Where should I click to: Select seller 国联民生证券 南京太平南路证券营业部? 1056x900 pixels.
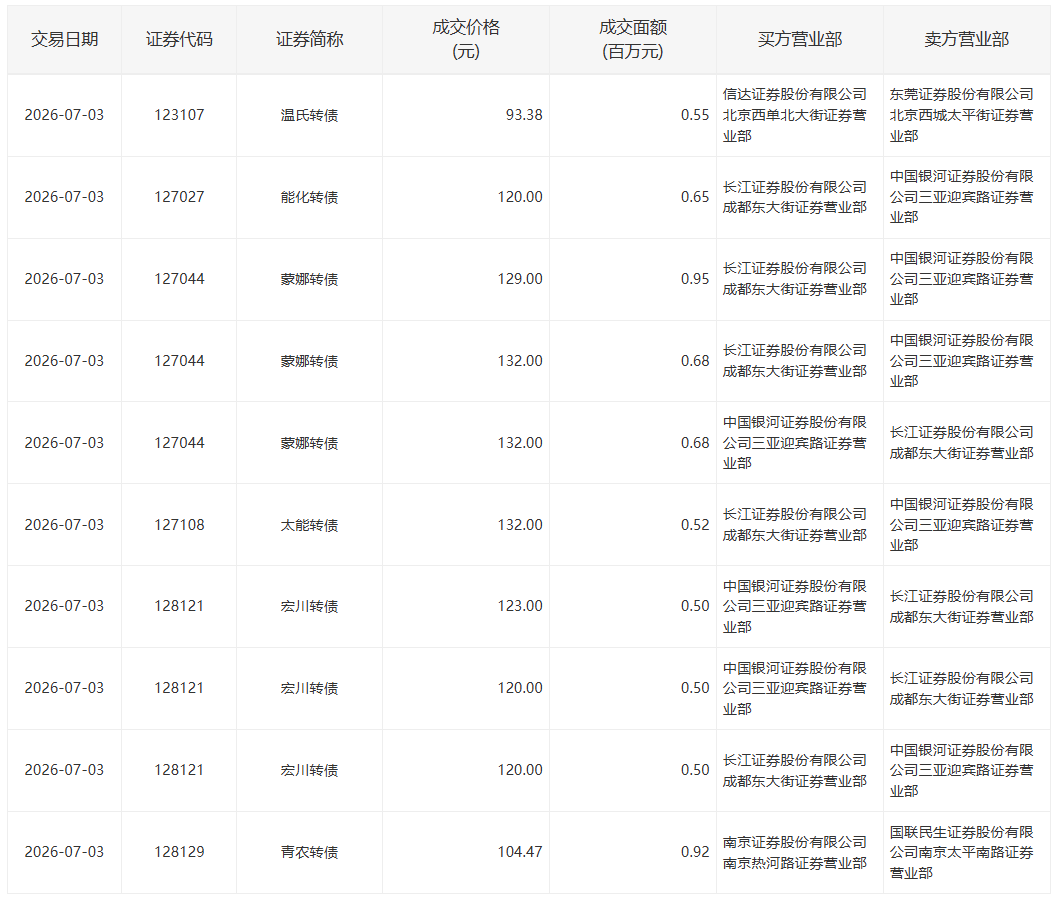[x=962, y=852]
